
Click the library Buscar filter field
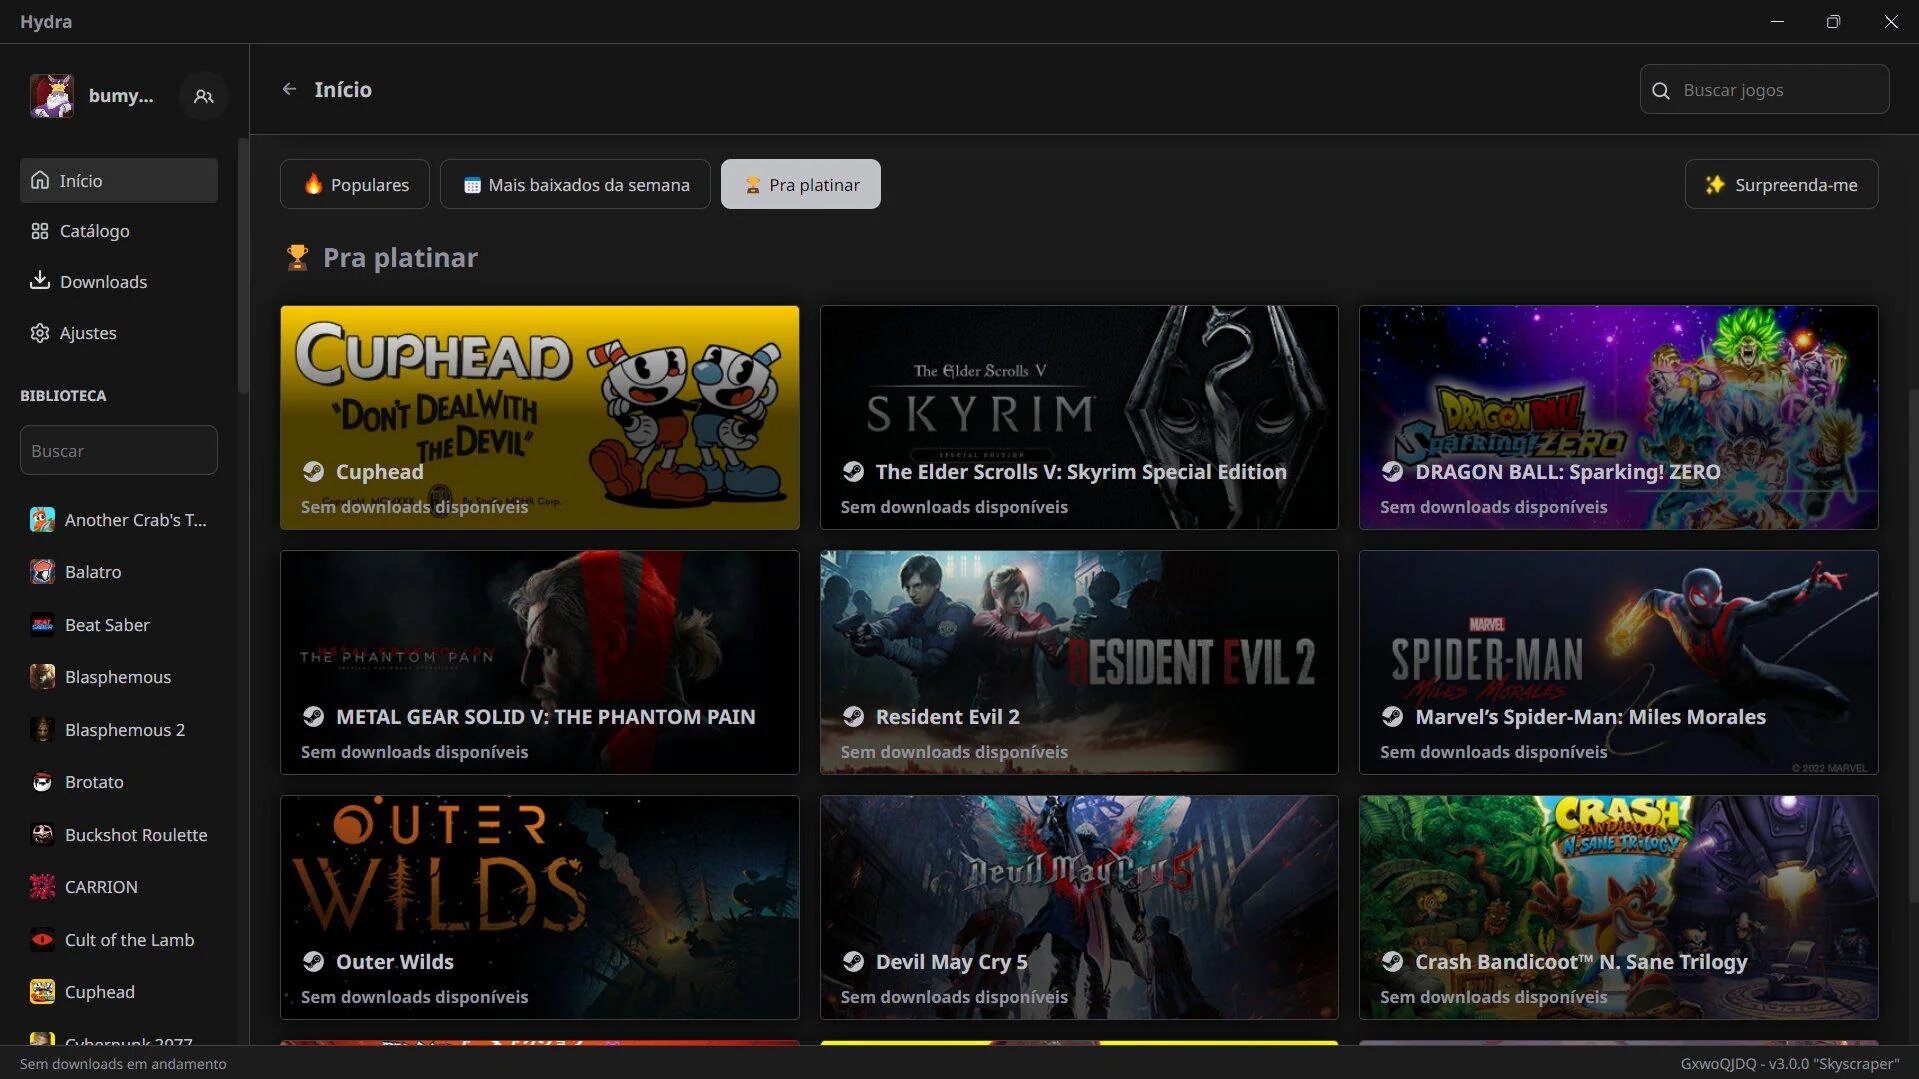click(119, 450)
